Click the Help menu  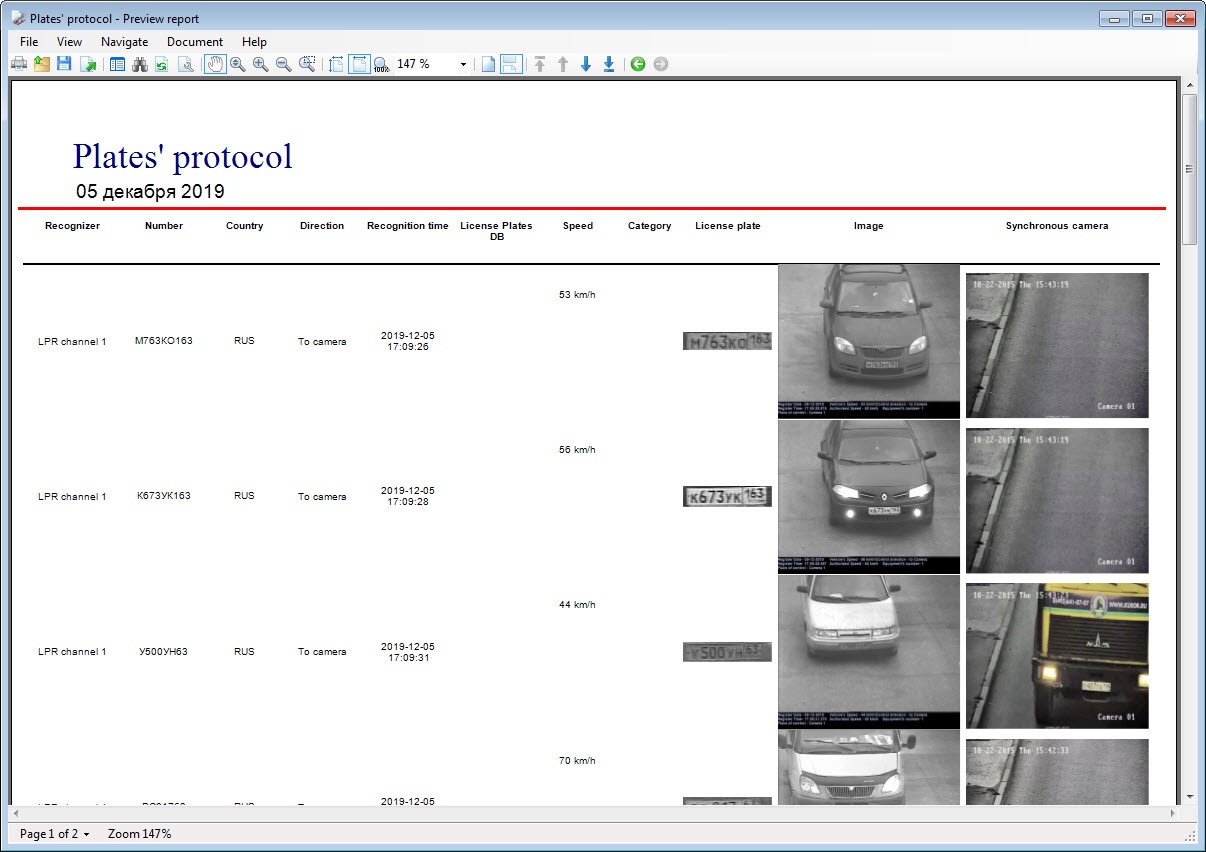point(254,42)
